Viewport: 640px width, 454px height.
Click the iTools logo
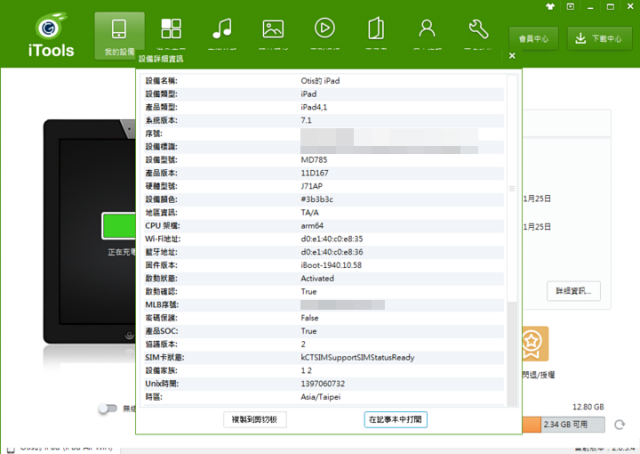tap(51, 35)
